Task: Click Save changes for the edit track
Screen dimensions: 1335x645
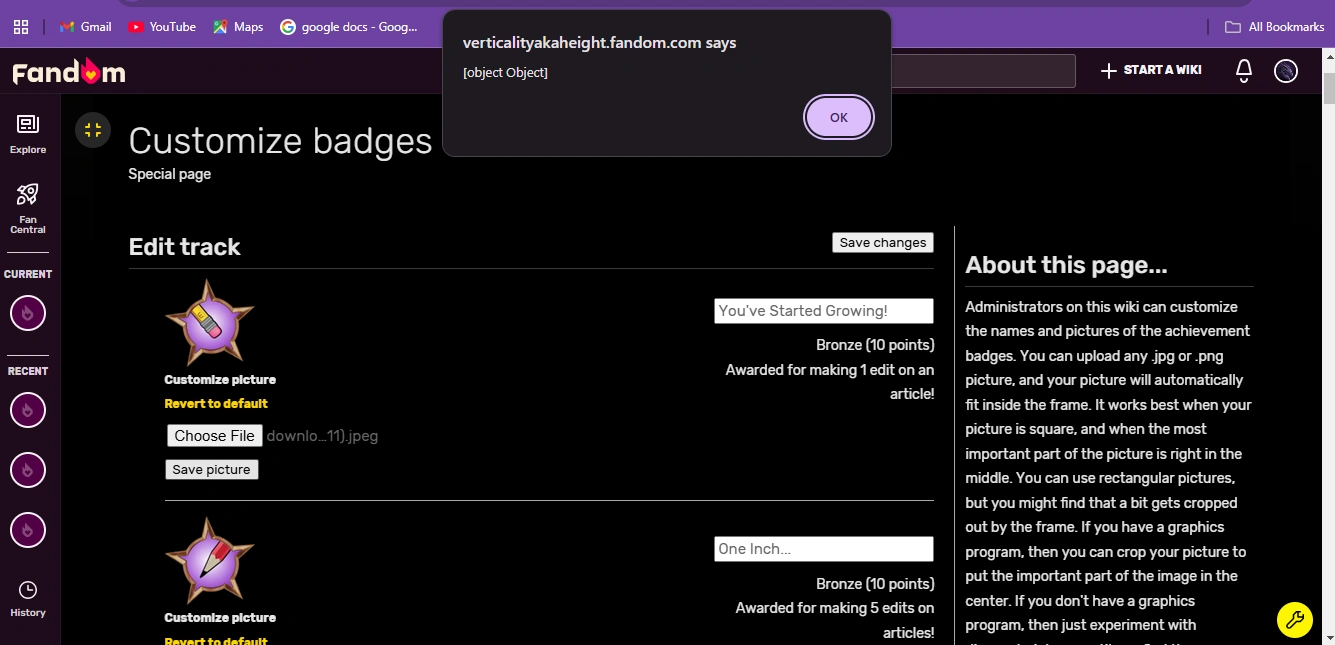Action: (882, 242)
